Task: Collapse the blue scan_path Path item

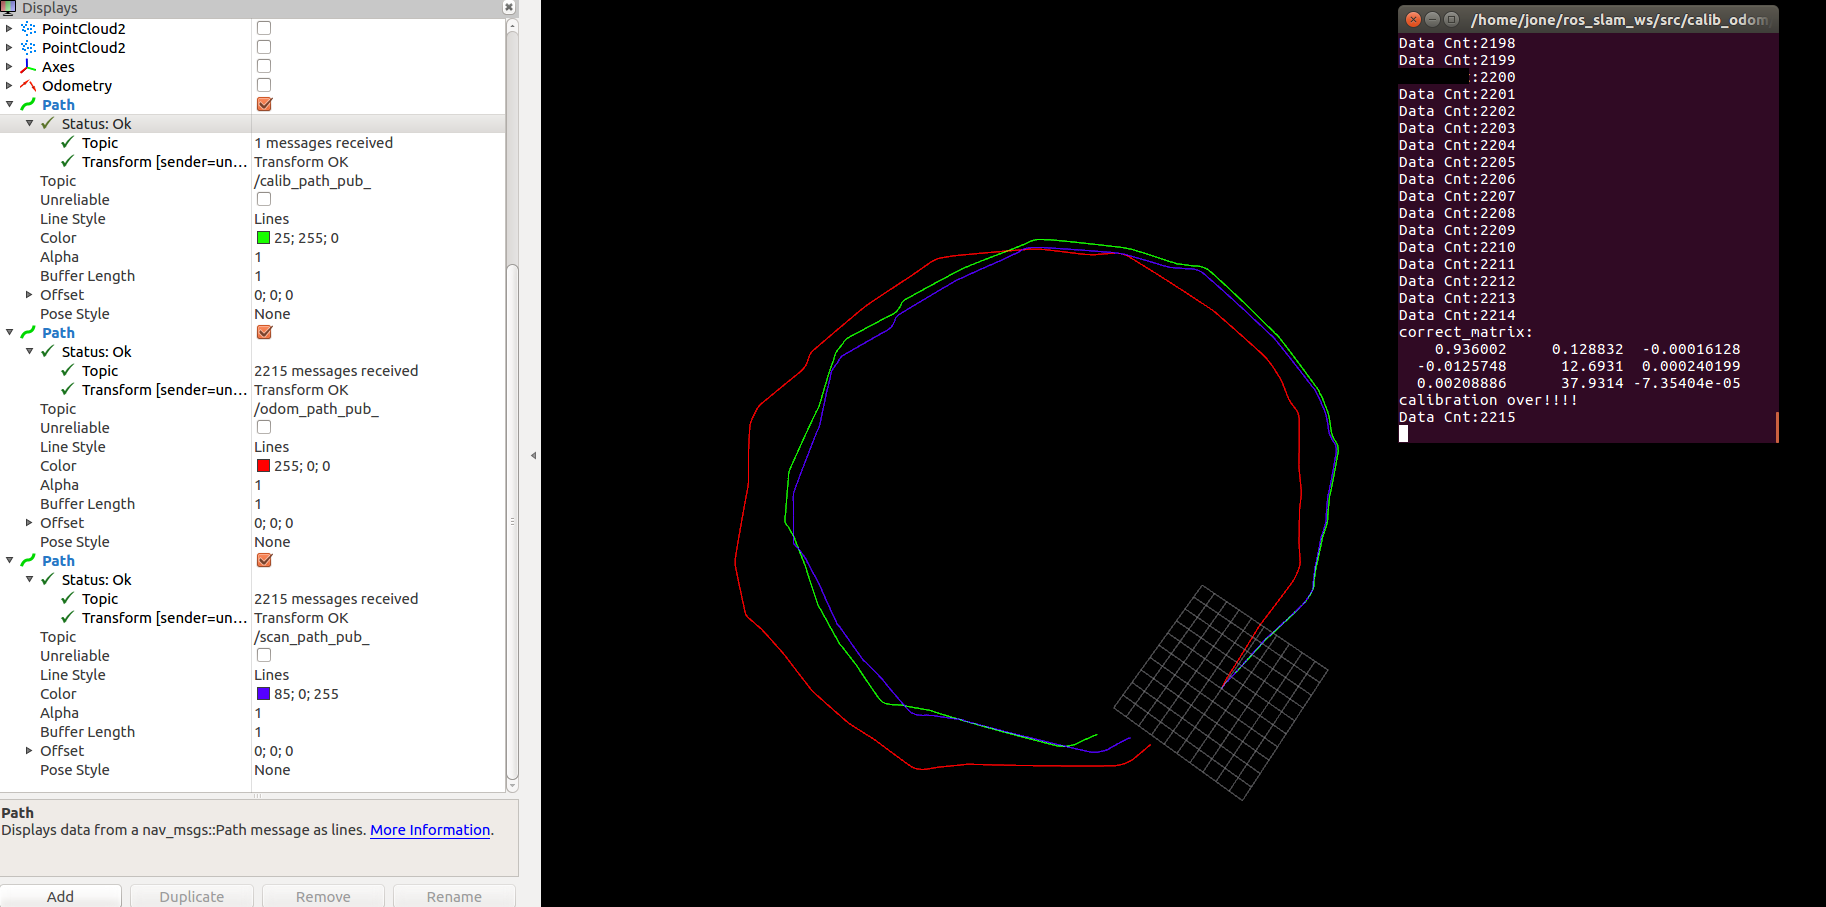Action: [9, 561]
